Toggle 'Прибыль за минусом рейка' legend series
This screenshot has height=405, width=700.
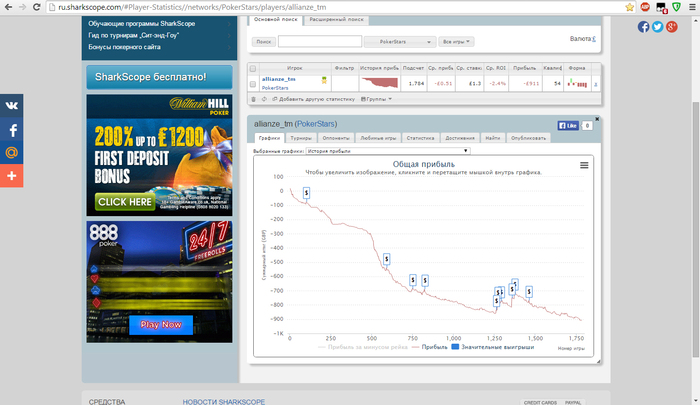pos(363,347)
